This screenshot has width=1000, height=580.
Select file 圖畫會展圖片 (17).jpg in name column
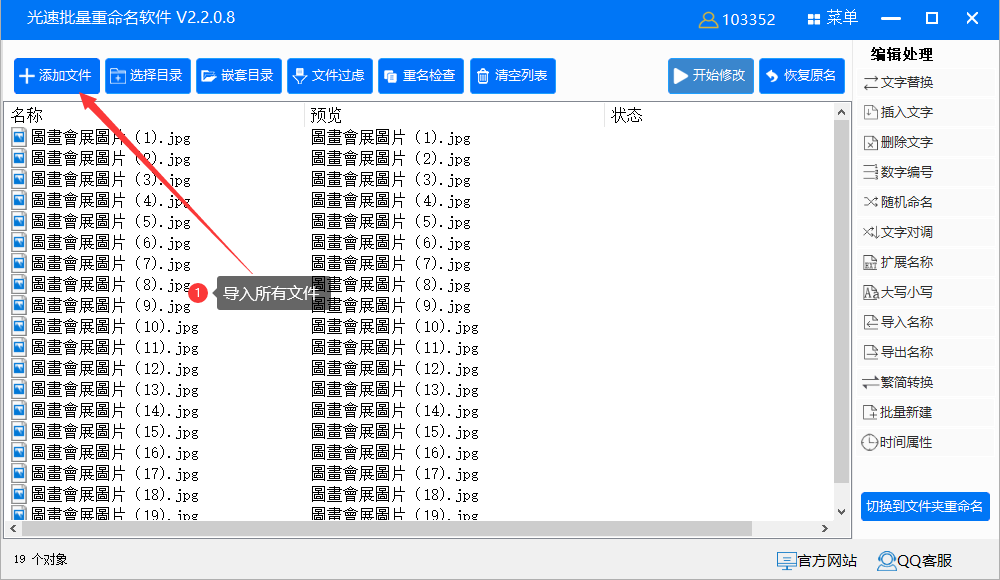point(115,473)
